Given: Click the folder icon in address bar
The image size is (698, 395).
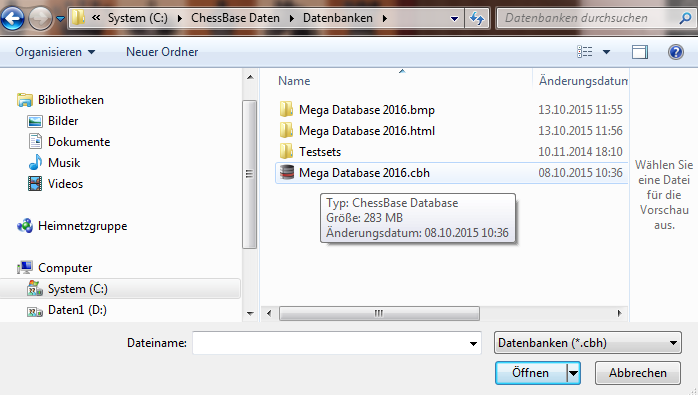Looking at the screenshot, I should [78, 18].
